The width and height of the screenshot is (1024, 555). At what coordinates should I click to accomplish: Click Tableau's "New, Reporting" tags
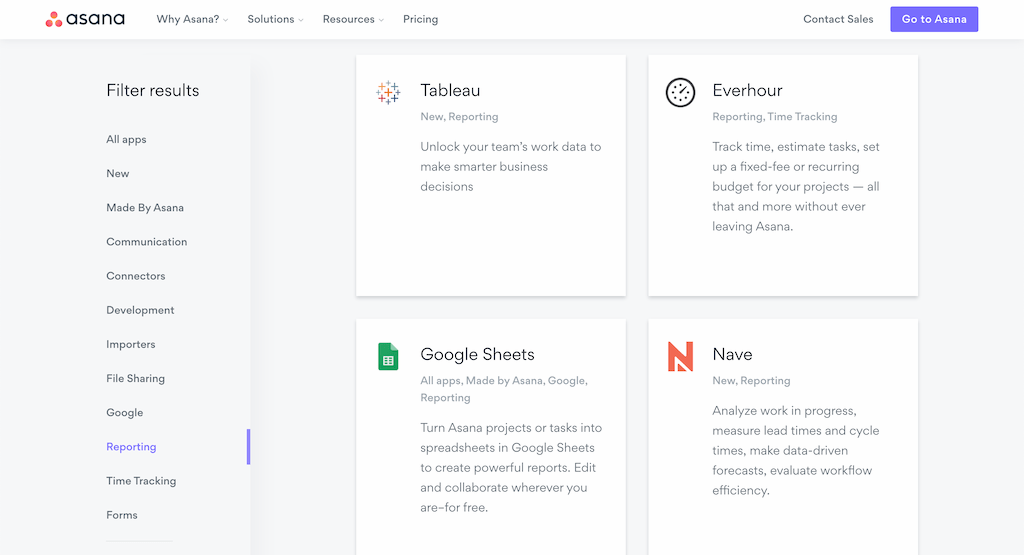pos(459,116)
